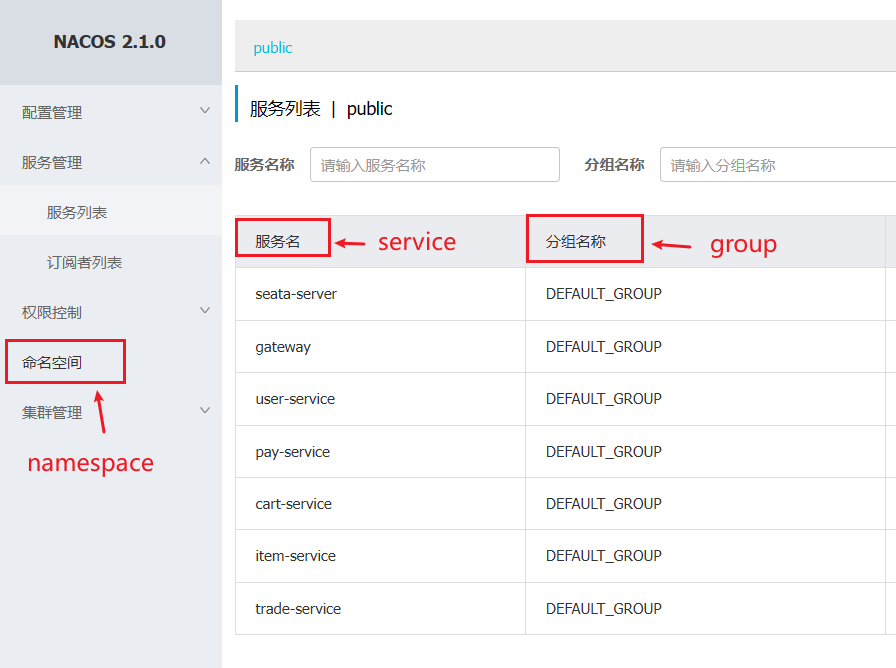Click the 服务名称 search input field
Image resolution: width=896 pixels, height=668 pixels.
[x=434, y=165]
